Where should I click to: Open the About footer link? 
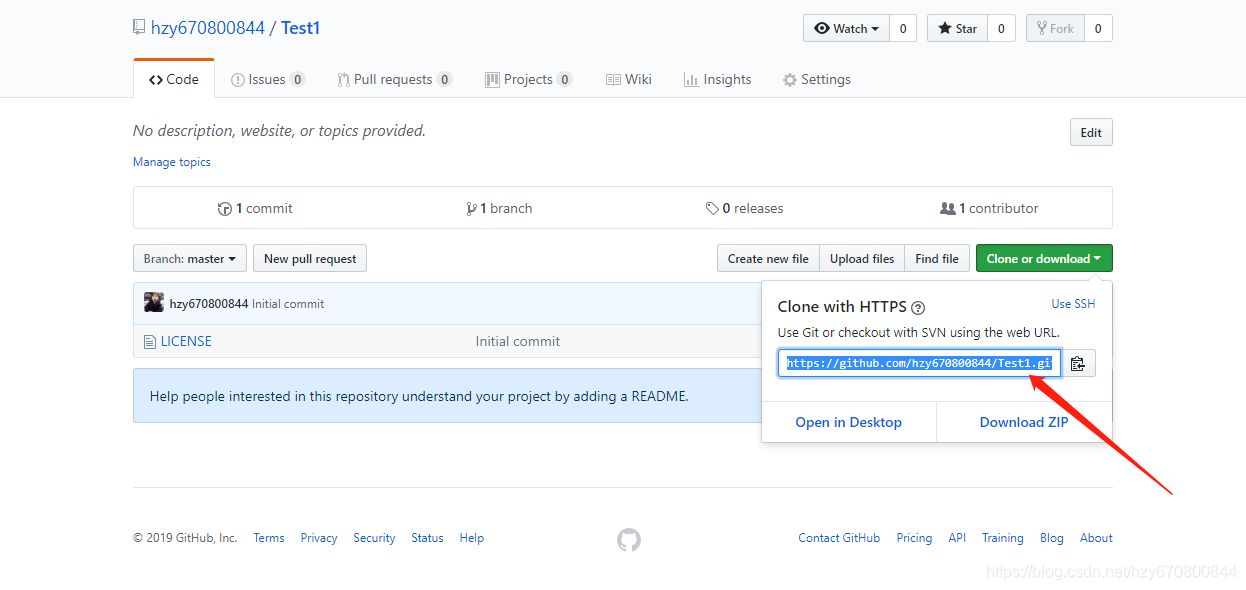pos(1096,538)
